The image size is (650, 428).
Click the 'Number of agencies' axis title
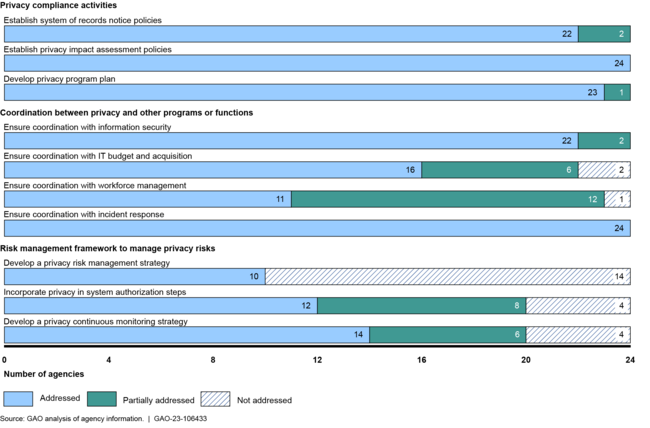click(x=43, y=377)
